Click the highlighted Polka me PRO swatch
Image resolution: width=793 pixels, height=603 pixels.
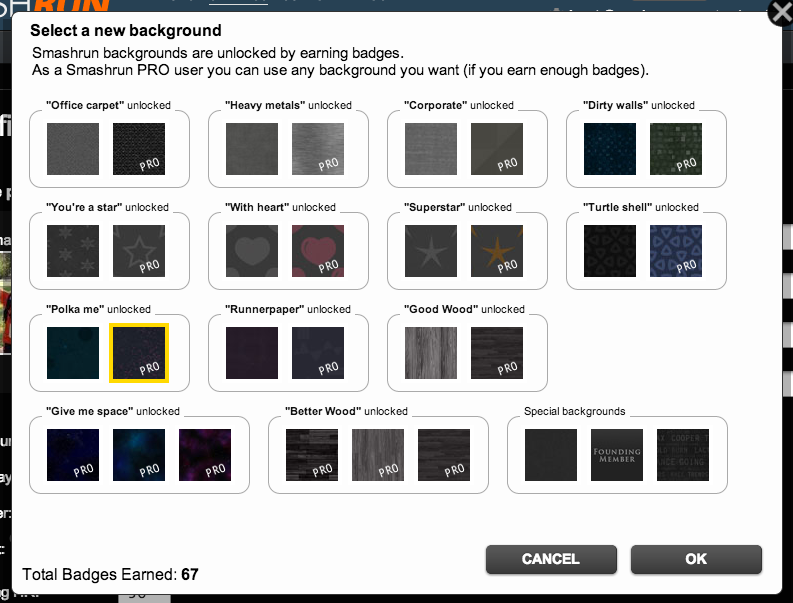click(x=139, y=353)
